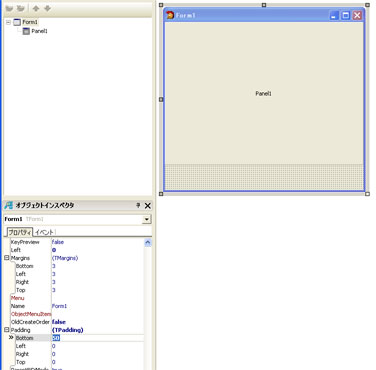Select the Left property under Margins
Viewport: 376px width, 370px height.
pyautogui.click(x=21, y=274)
